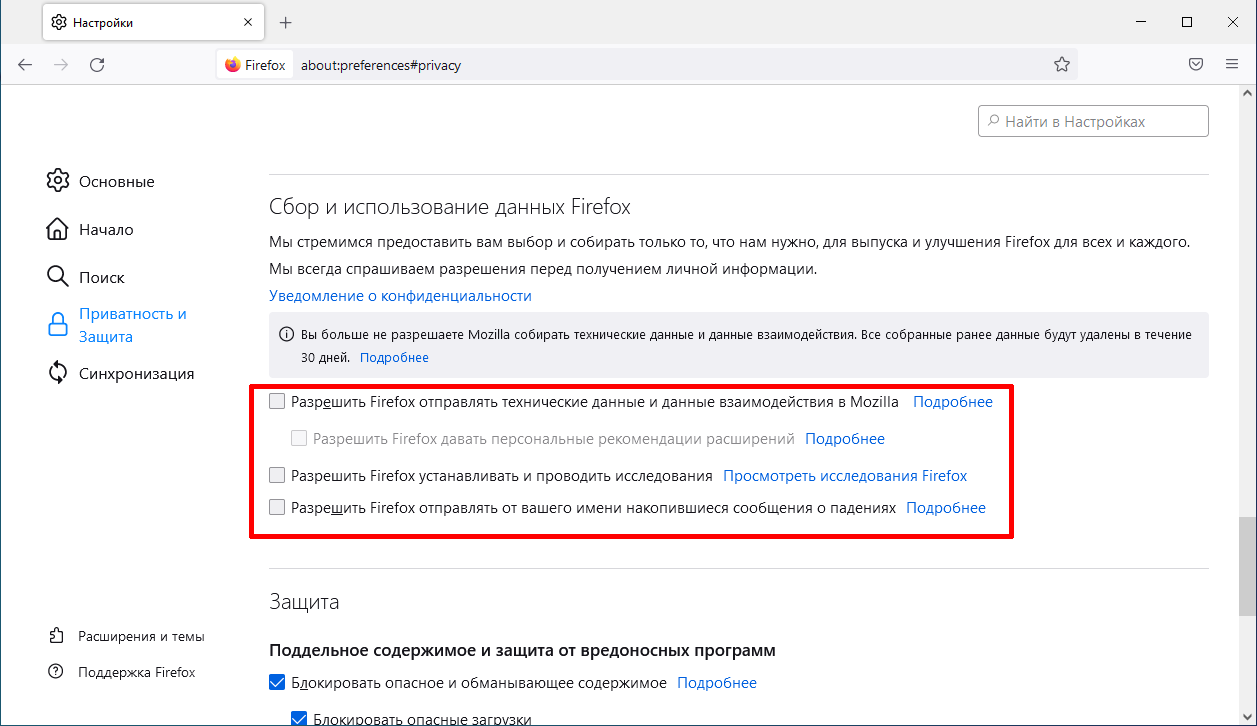Switch to Поиск settings section
The height and width of the screenshot is (726, 1257).
point(101,277)
